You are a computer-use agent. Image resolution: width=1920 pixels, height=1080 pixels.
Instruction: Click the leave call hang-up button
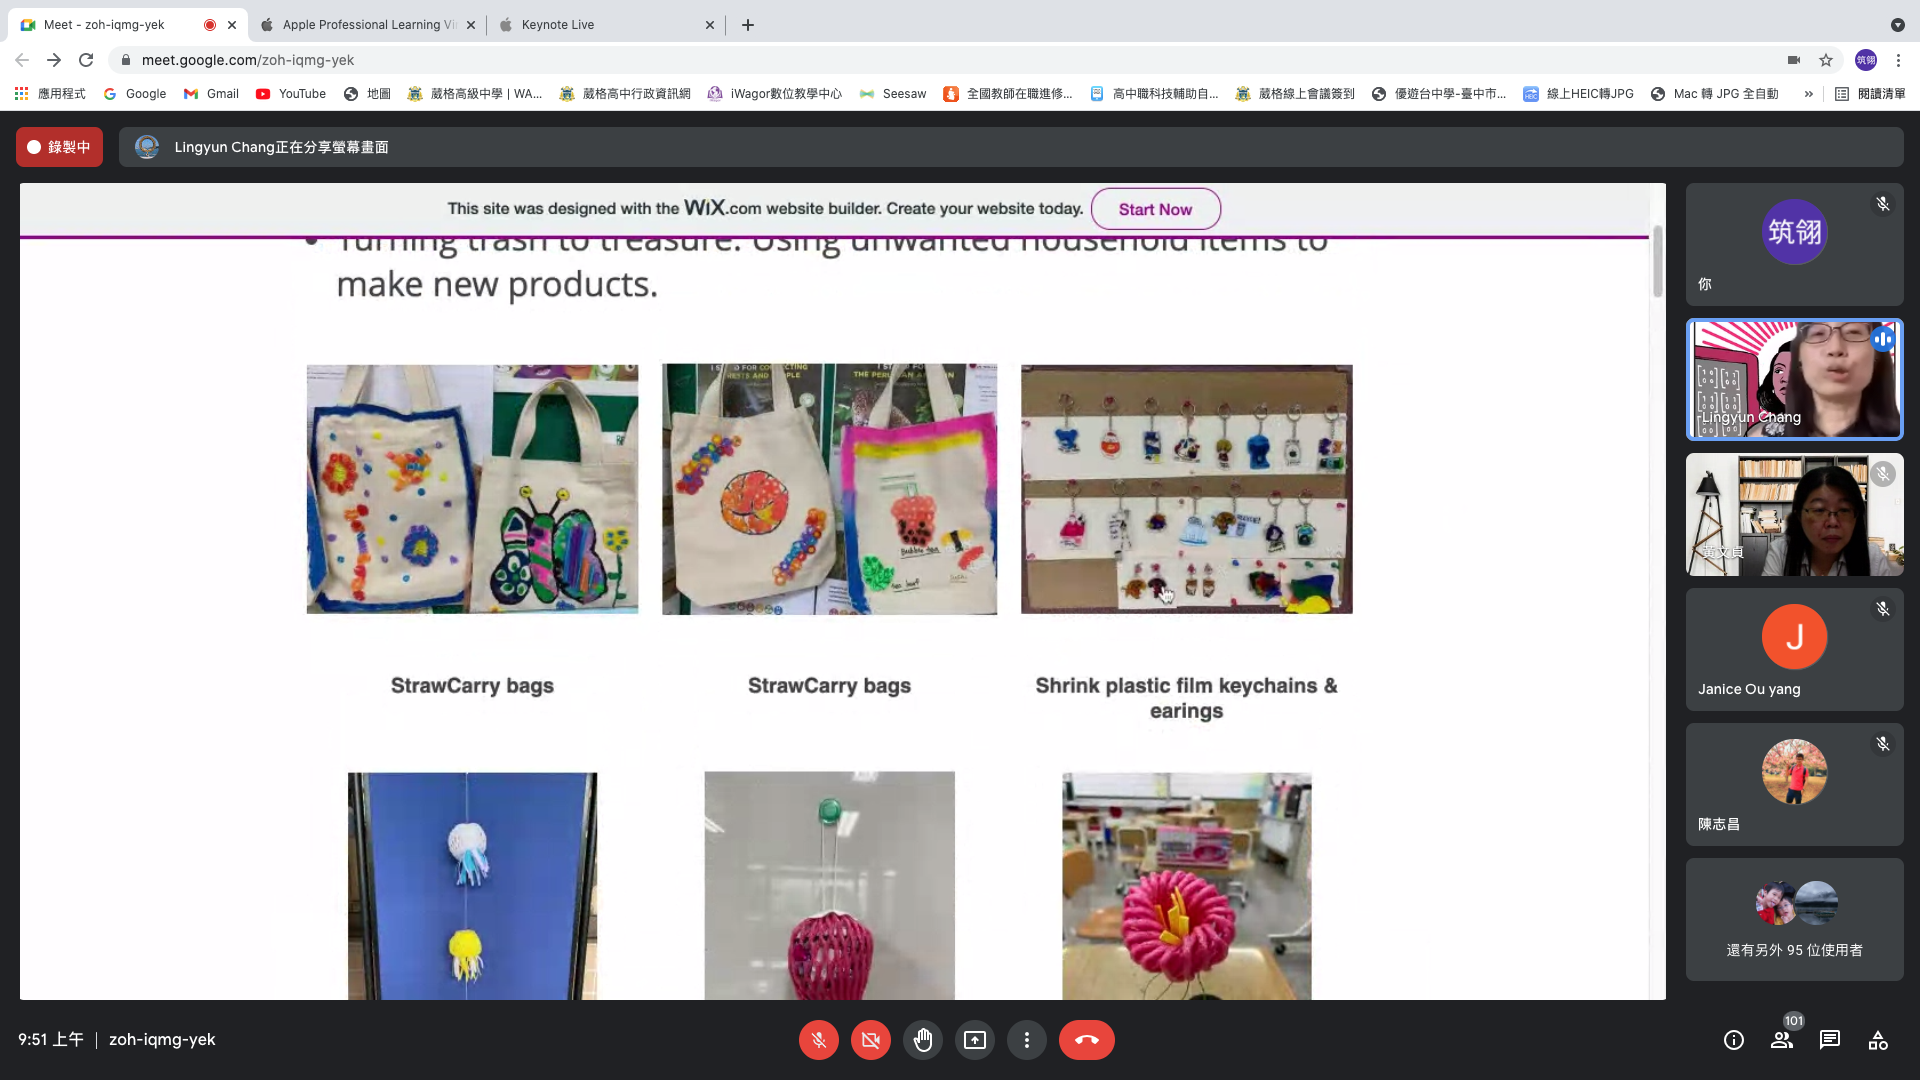coord(1086,1040)
